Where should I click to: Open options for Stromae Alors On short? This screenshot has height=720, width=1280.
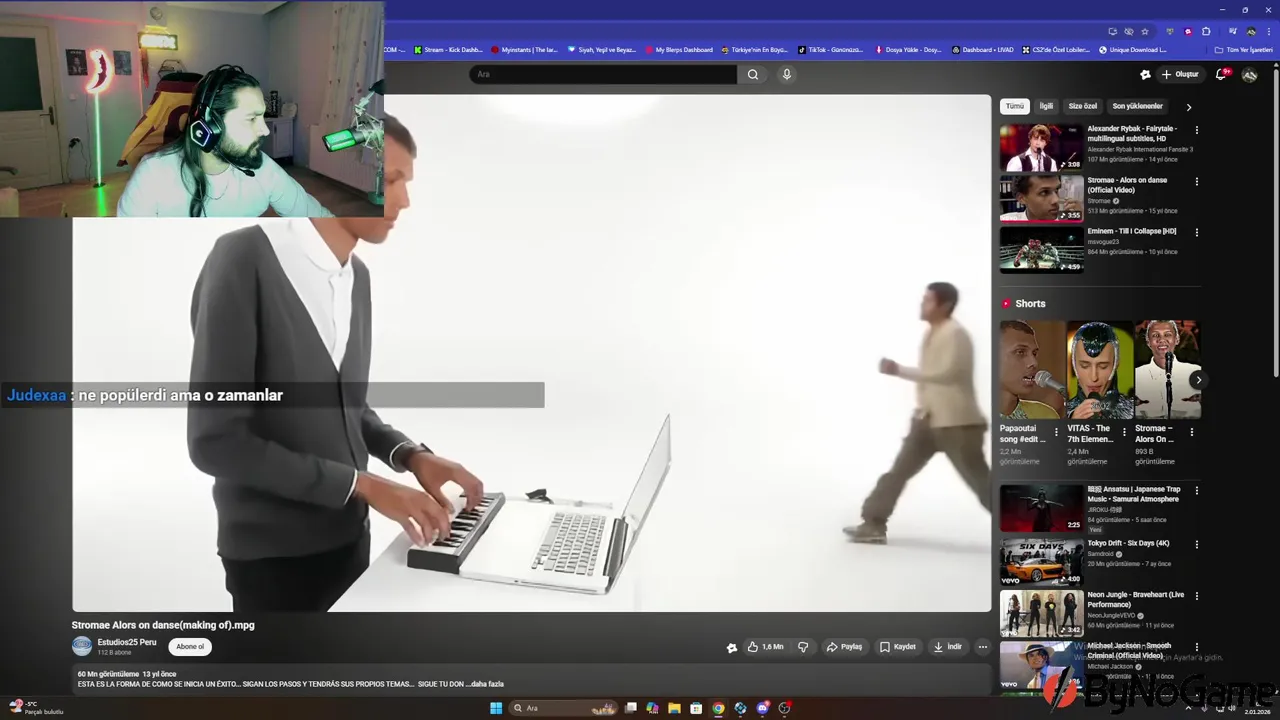1191,433
